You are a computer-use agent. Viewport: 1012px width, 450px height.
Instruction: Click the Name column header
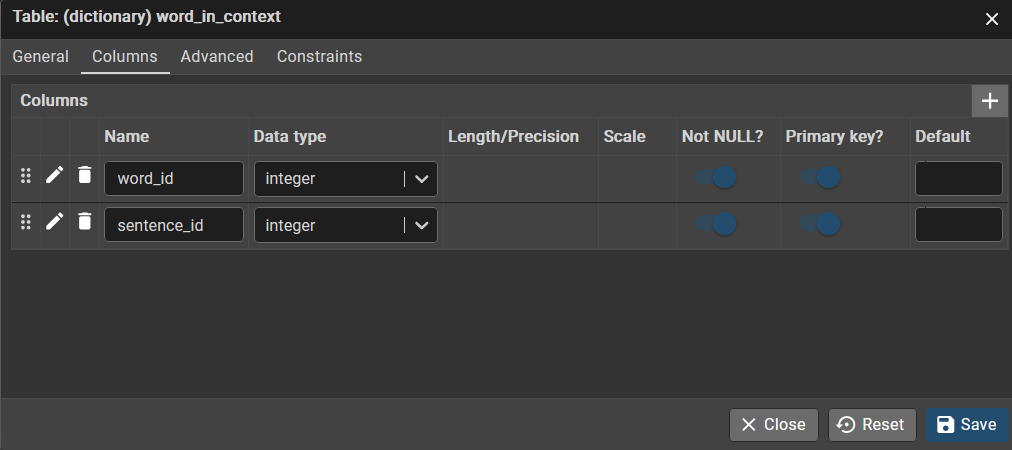[x=126, y=136]
